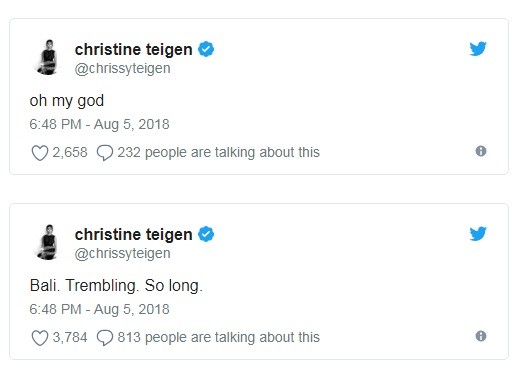
Task: Open info icon on the second tweet
Action: [x=481, y=336]
